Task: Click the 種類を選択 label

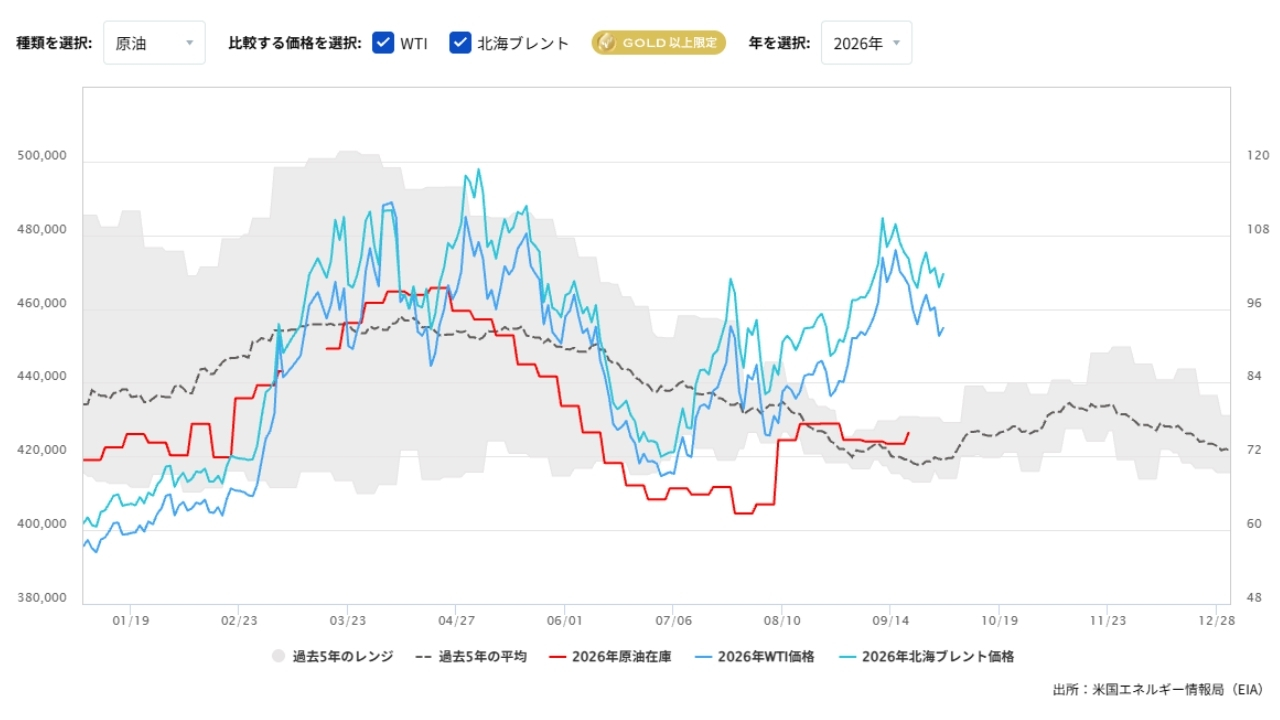Action: pyautogui.click(x=54, y=43)
